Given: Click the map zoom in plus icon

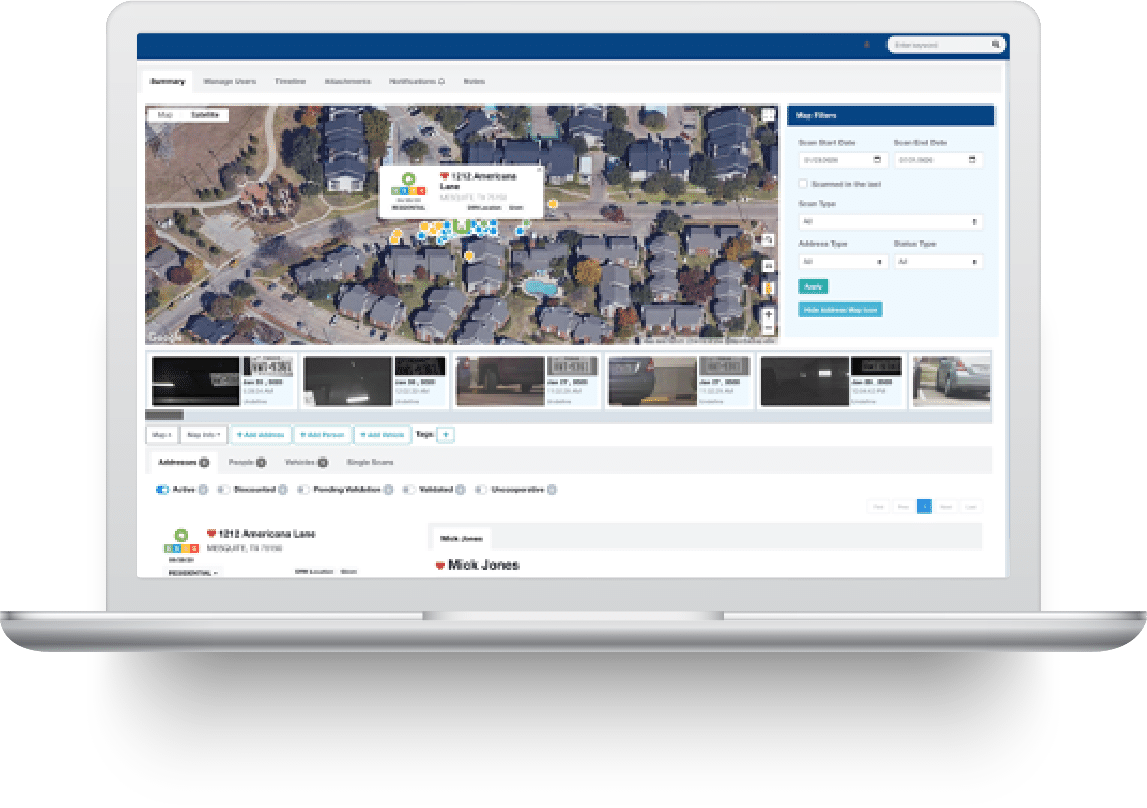Looking at the screenshot, I should [767, 313].
